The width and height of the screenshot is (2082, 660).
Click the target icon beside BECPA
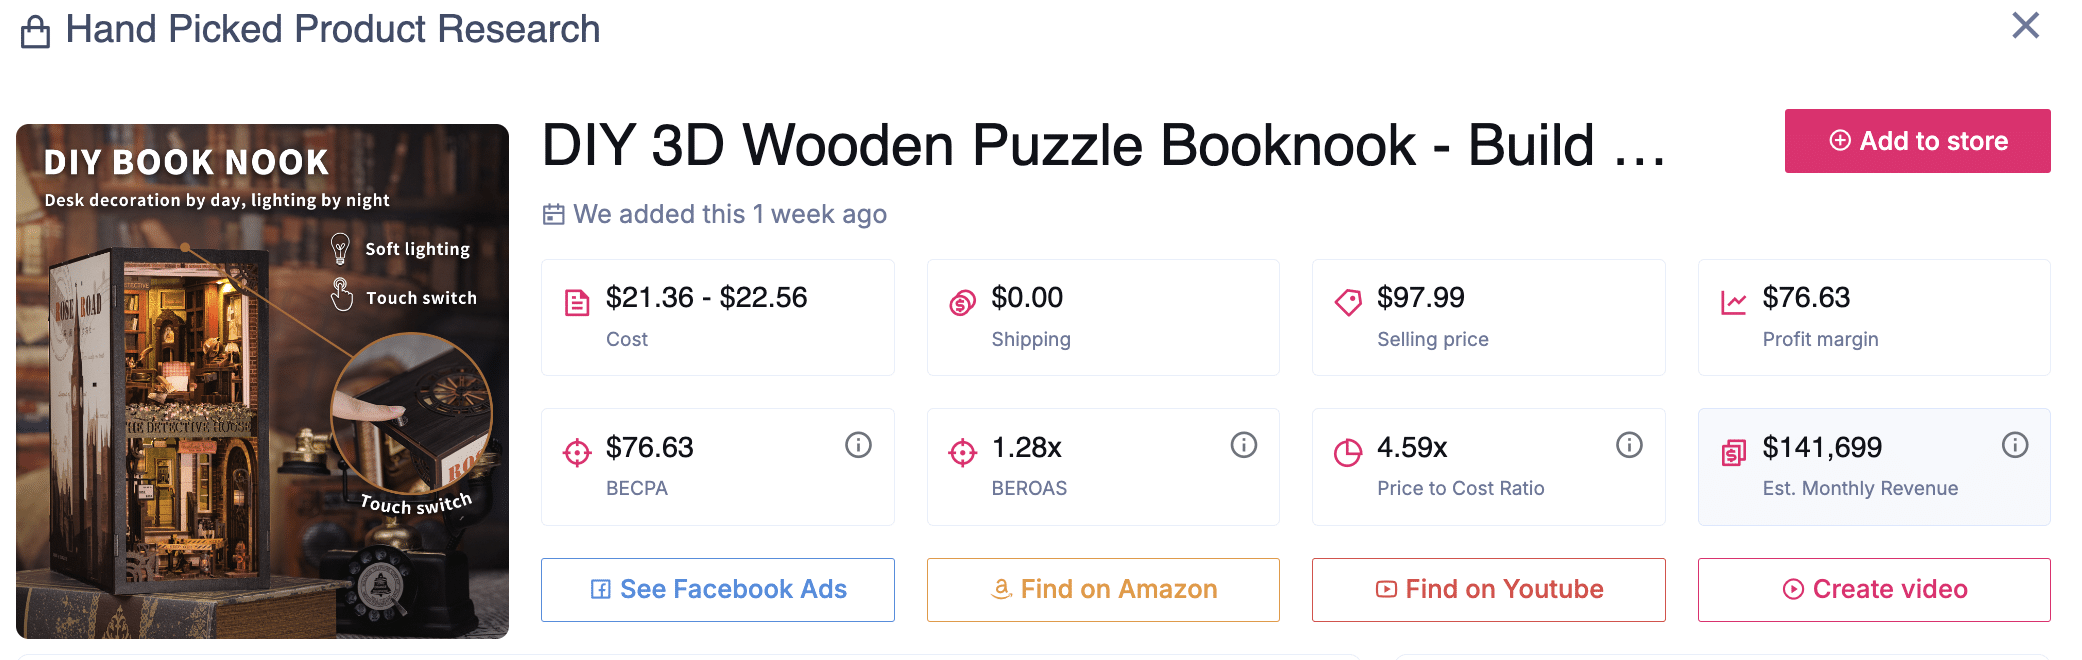pos(577,451)
